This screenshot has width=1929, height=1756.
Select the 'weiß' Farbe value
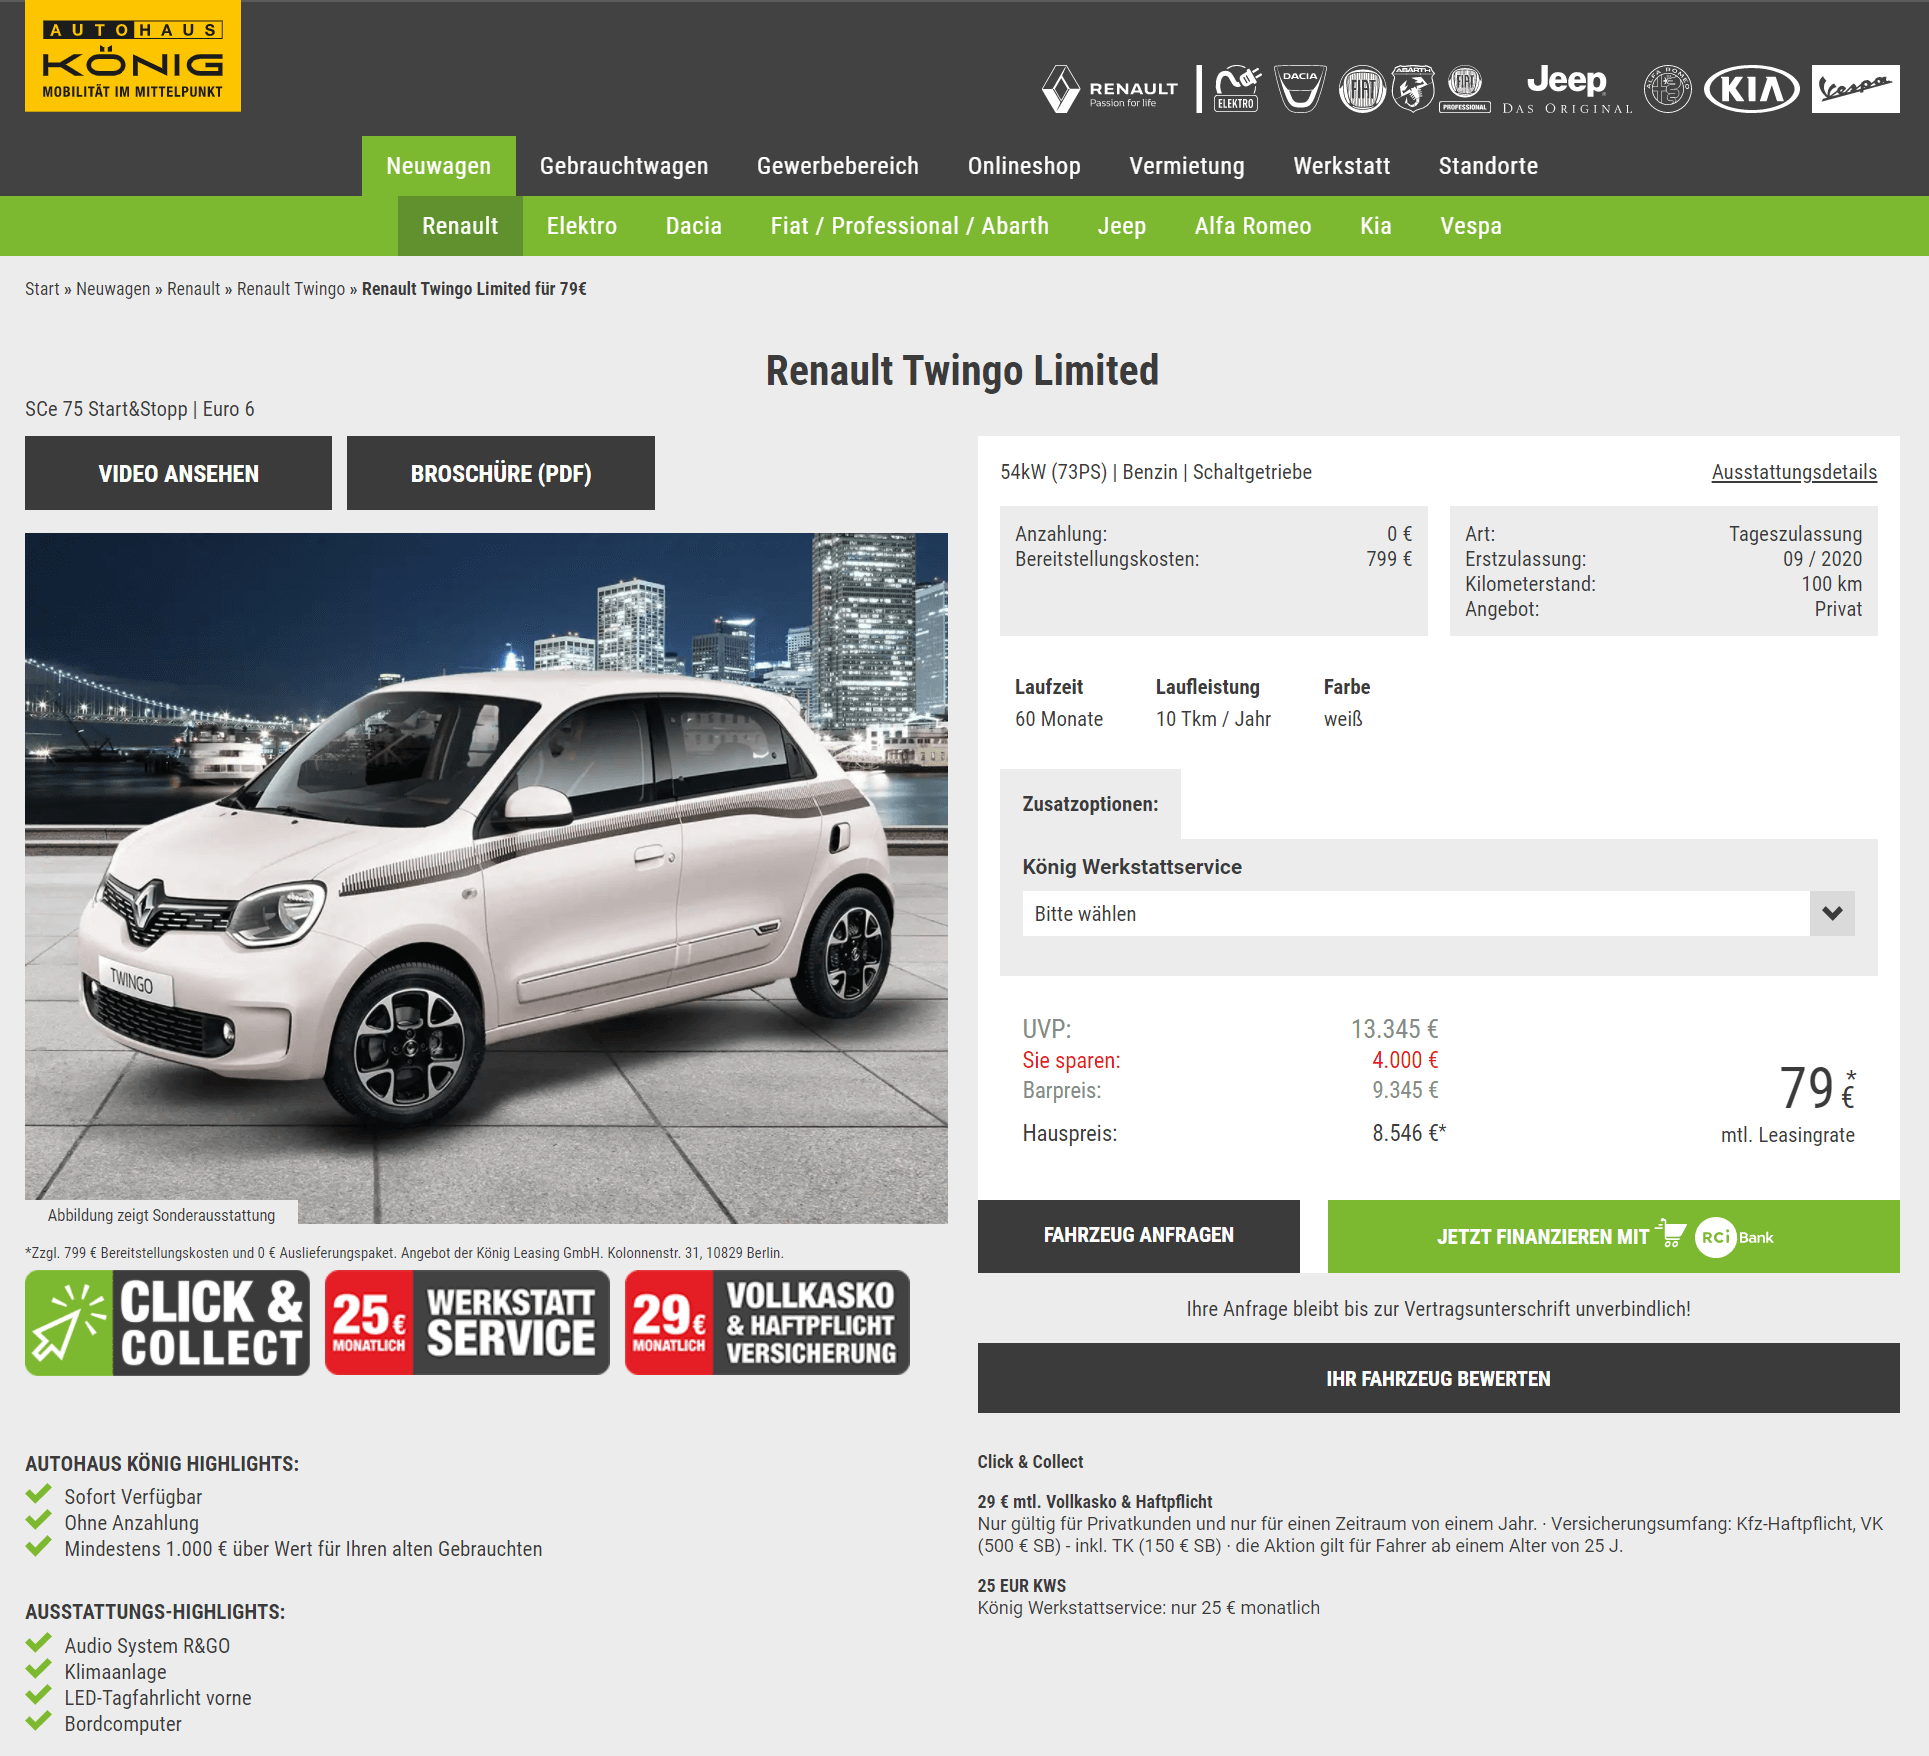(1343, 719)
